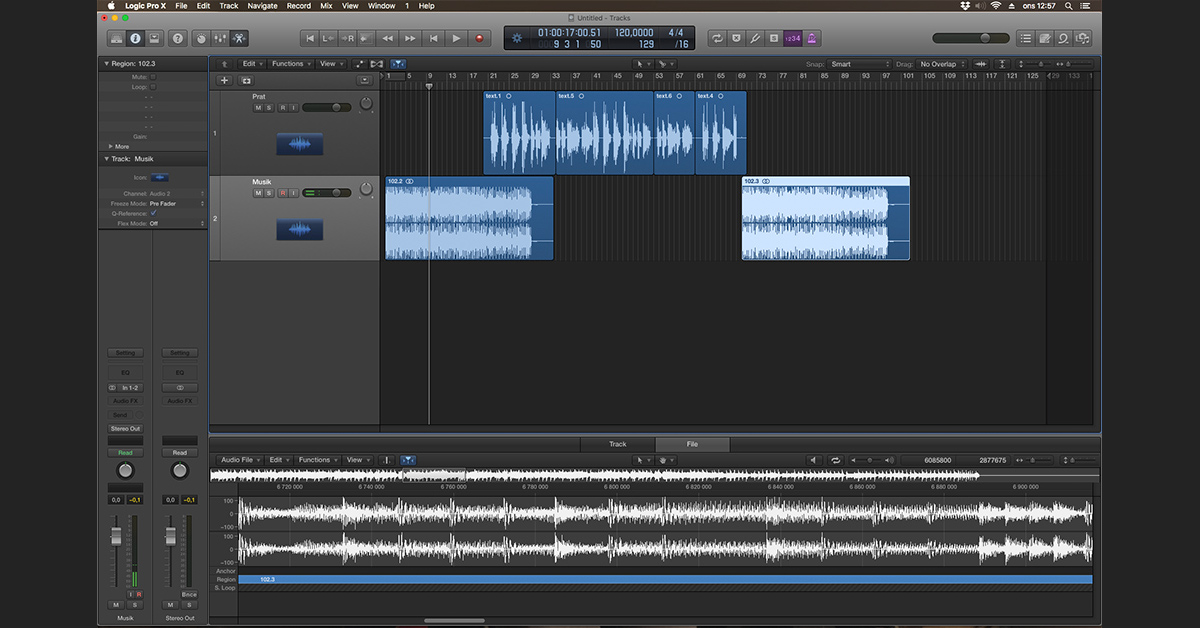Viewport: 1200px width, 628px height.
Task: Click the green Read automation button
Action: tap(125, 452)
